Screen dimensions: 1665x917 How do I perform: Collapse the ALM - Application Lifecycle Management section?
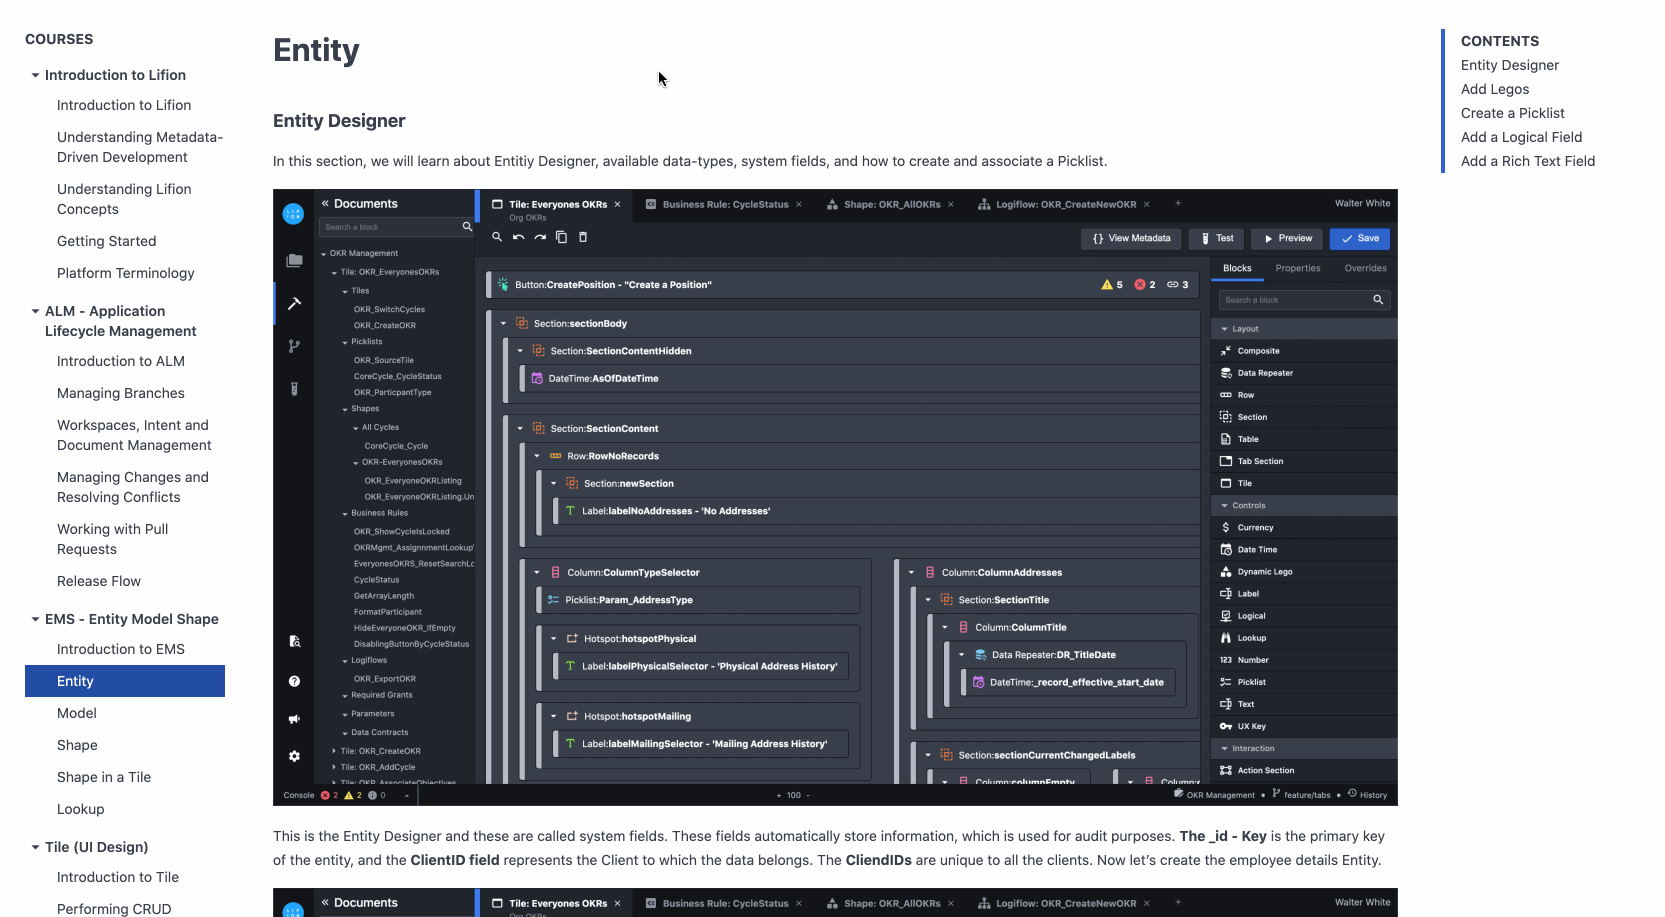coord(35,311)
